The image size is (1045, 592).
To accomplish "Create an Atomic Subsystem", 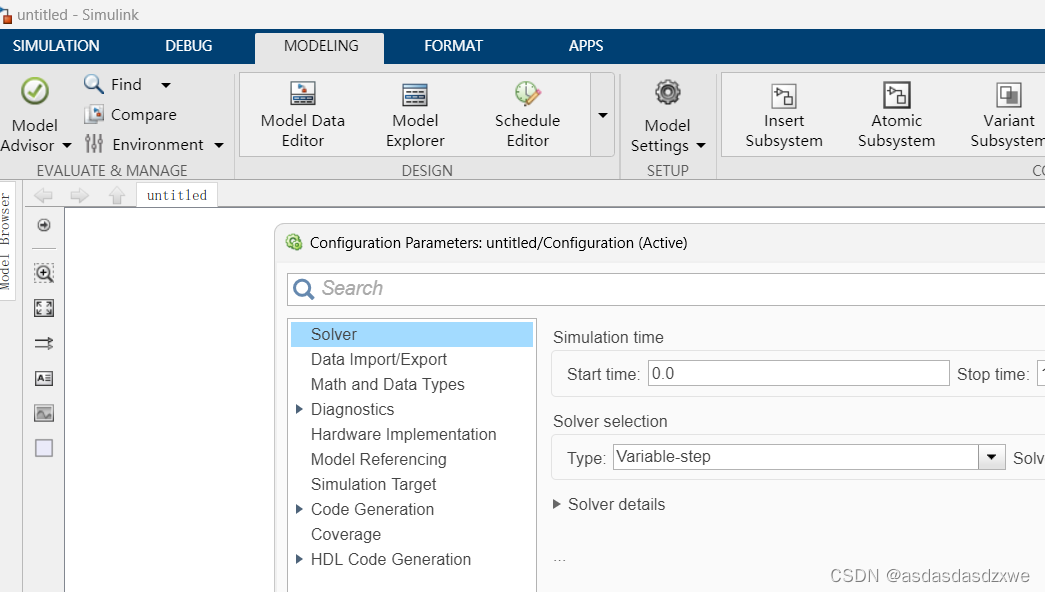I will (896, 115).
